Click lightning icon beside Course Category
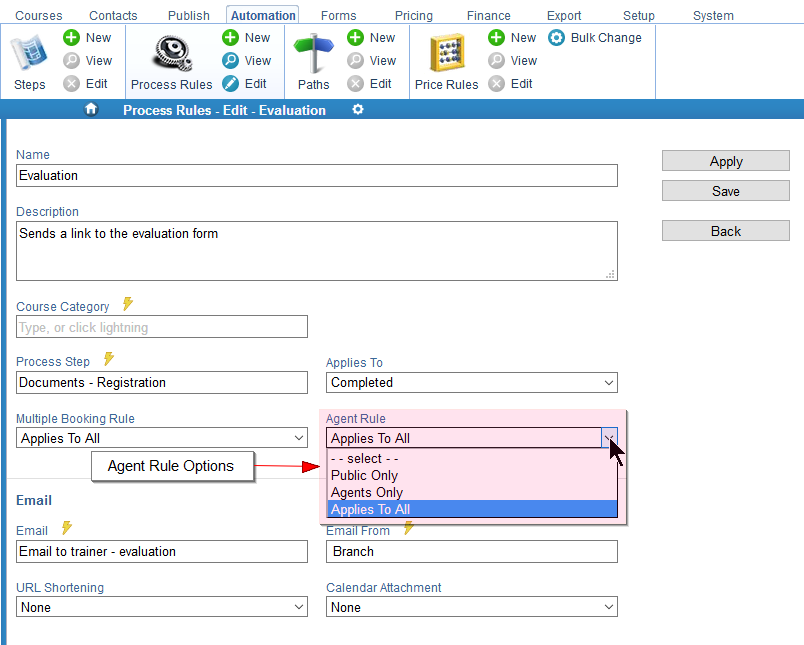 click(x=128, y=304)
